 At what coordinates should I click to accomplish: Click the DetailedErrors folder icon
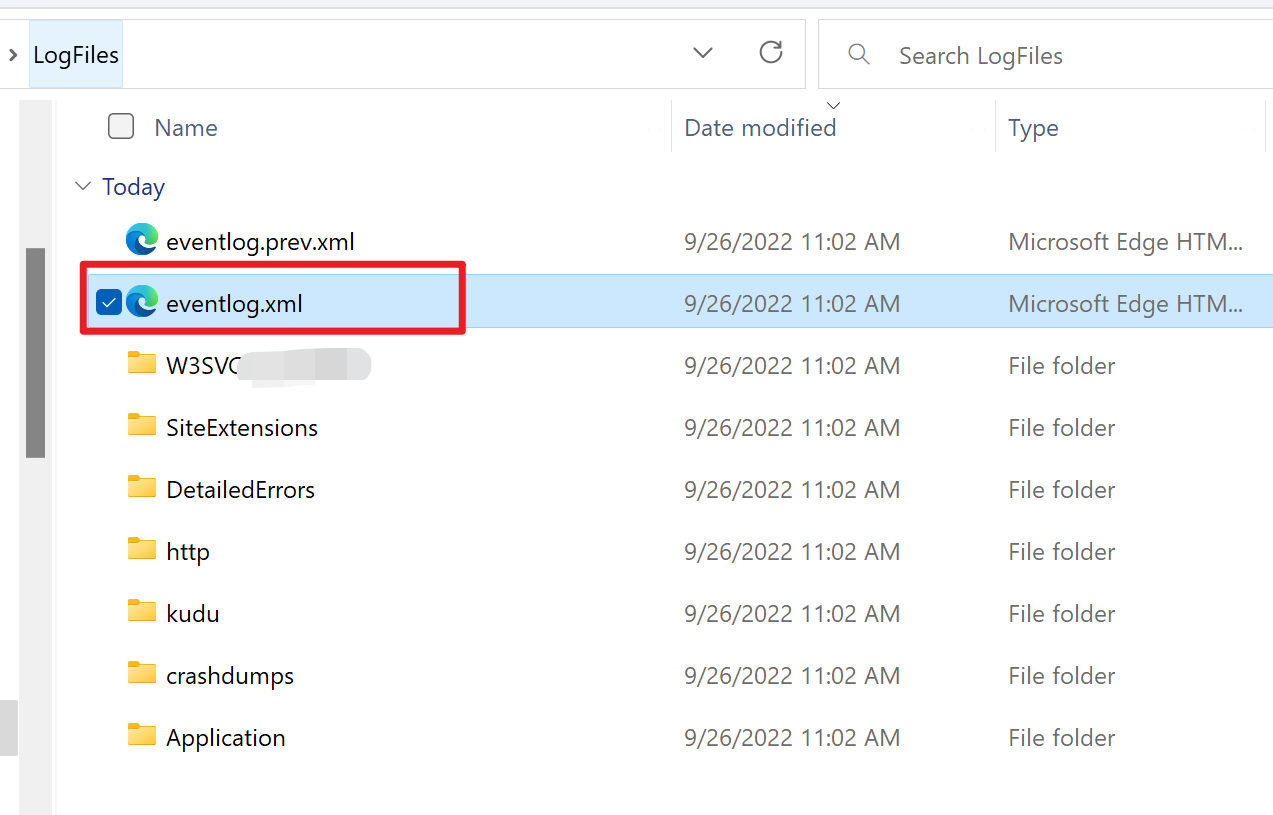142,489
